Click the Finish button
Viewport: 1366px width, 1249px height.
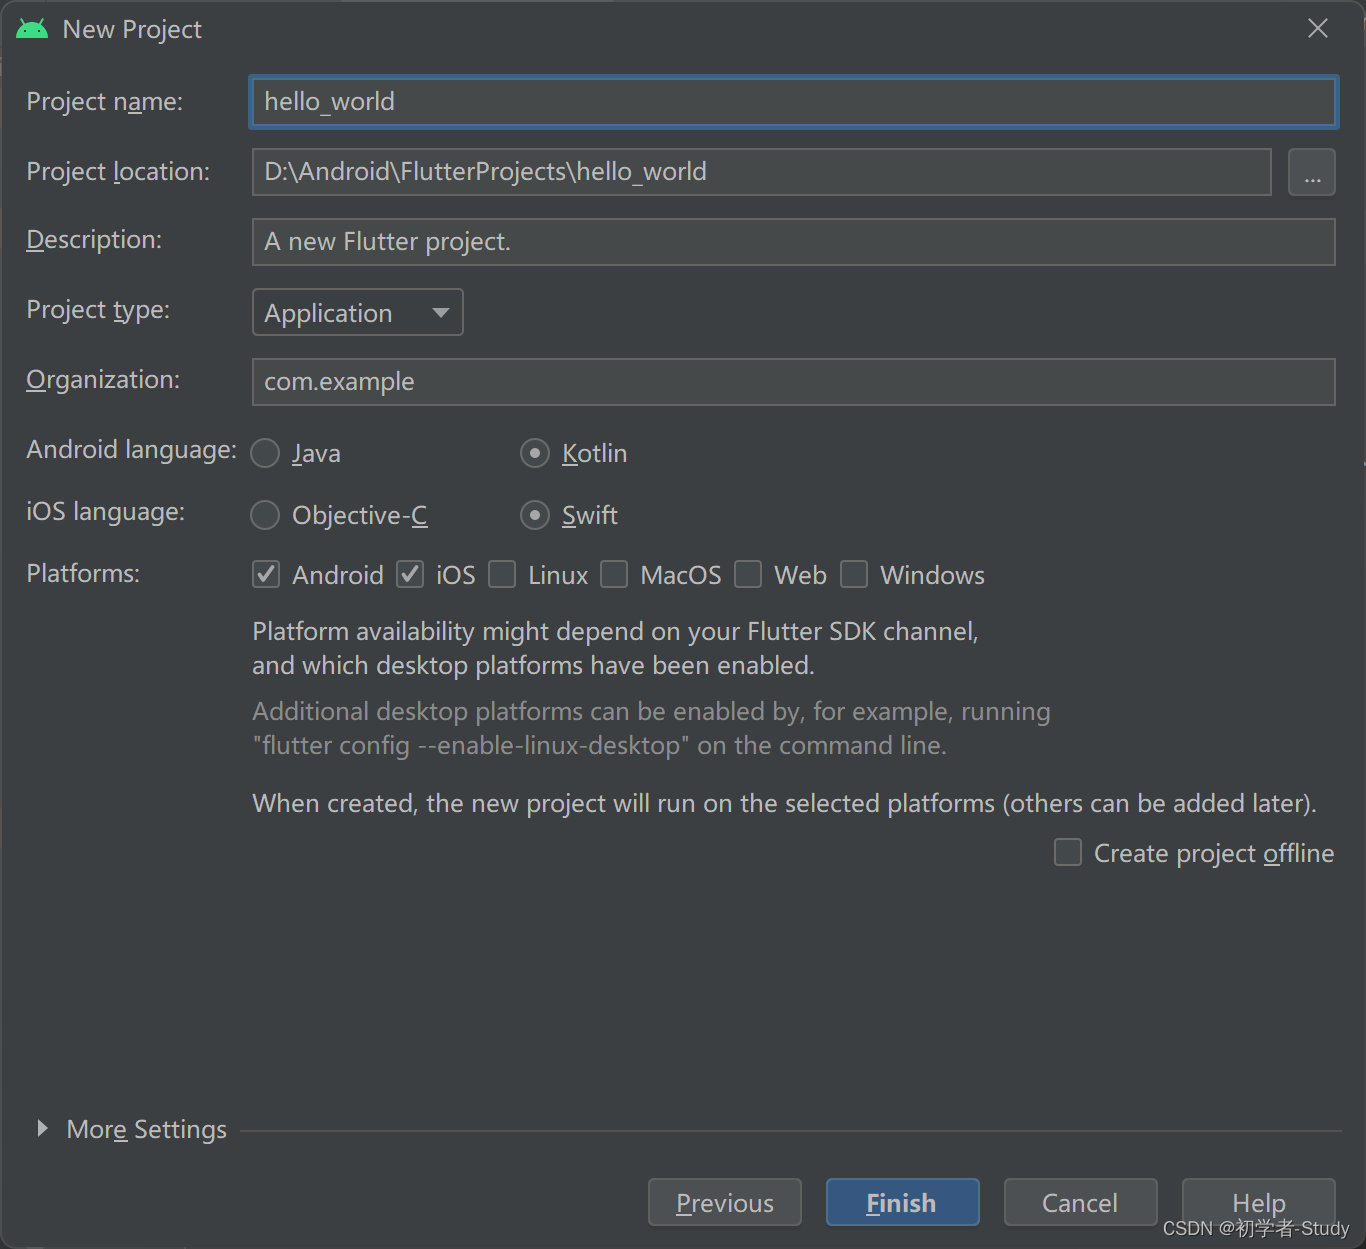902,1202
